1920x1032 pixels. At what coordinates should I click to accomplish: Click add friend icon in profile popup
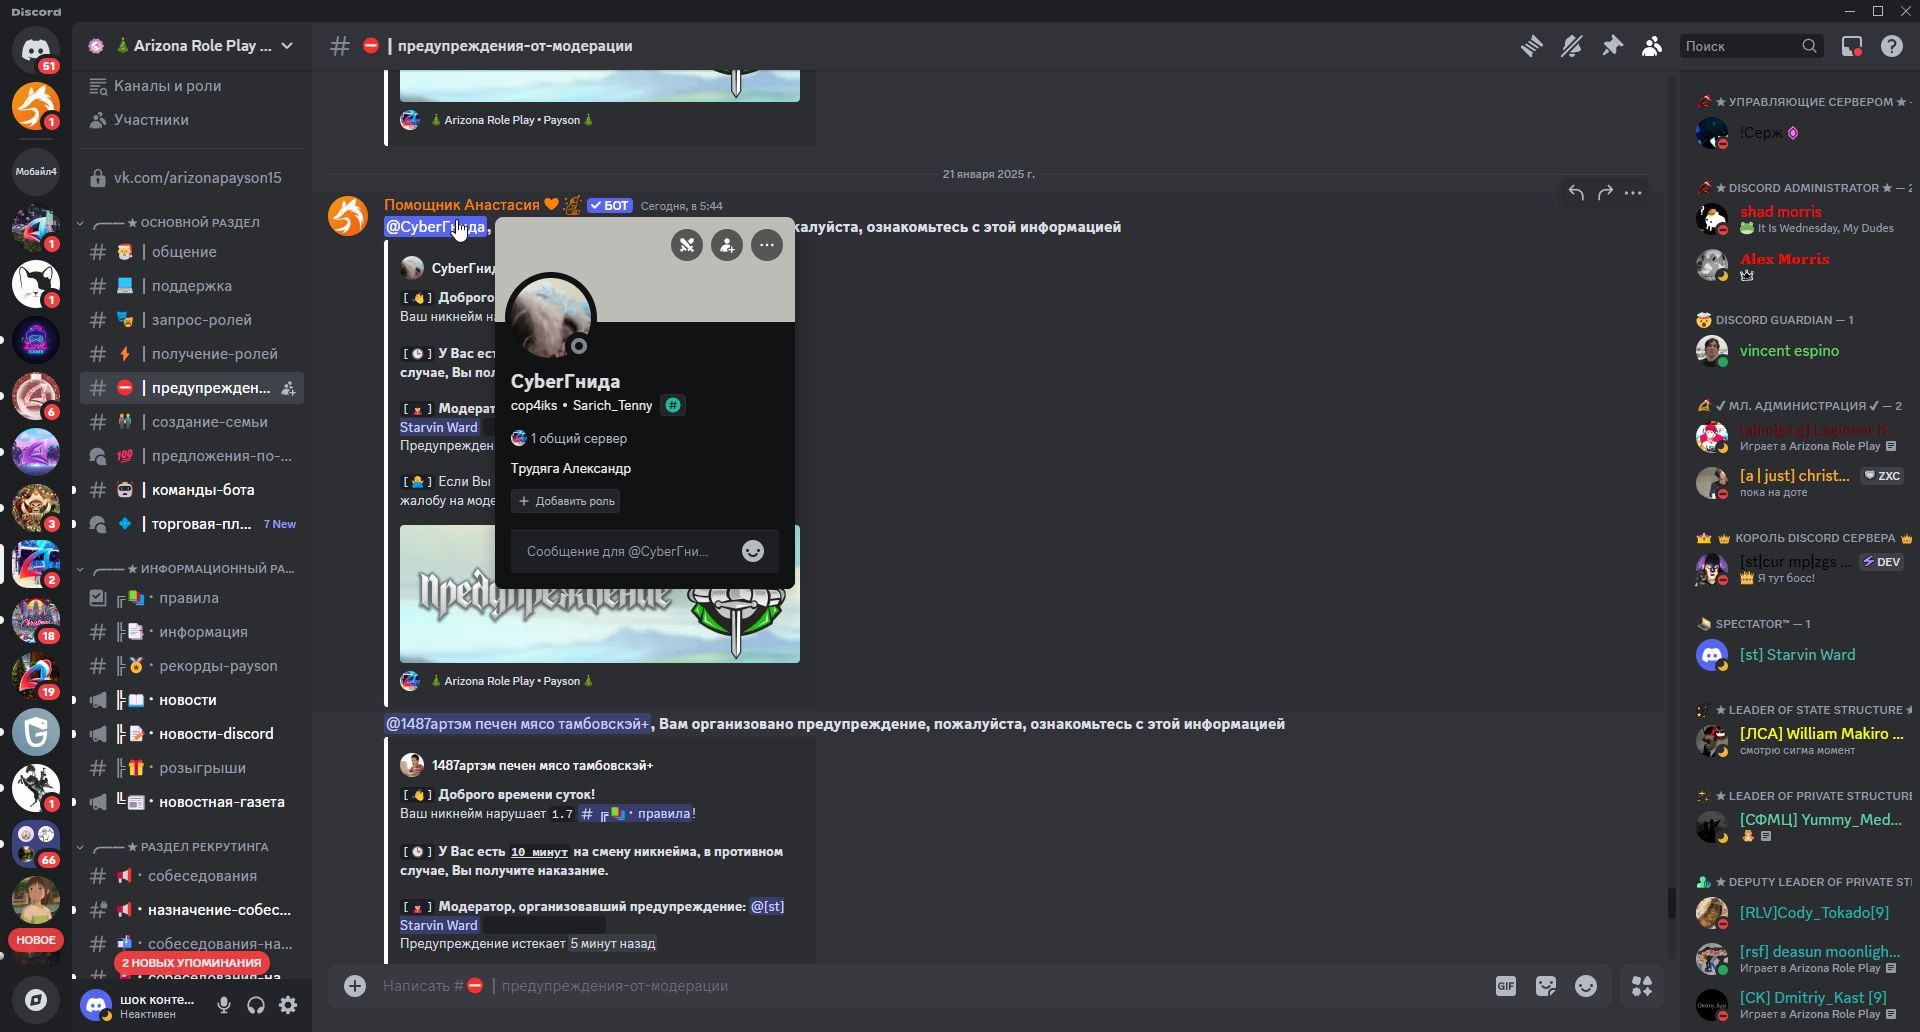tap(727, 245)
